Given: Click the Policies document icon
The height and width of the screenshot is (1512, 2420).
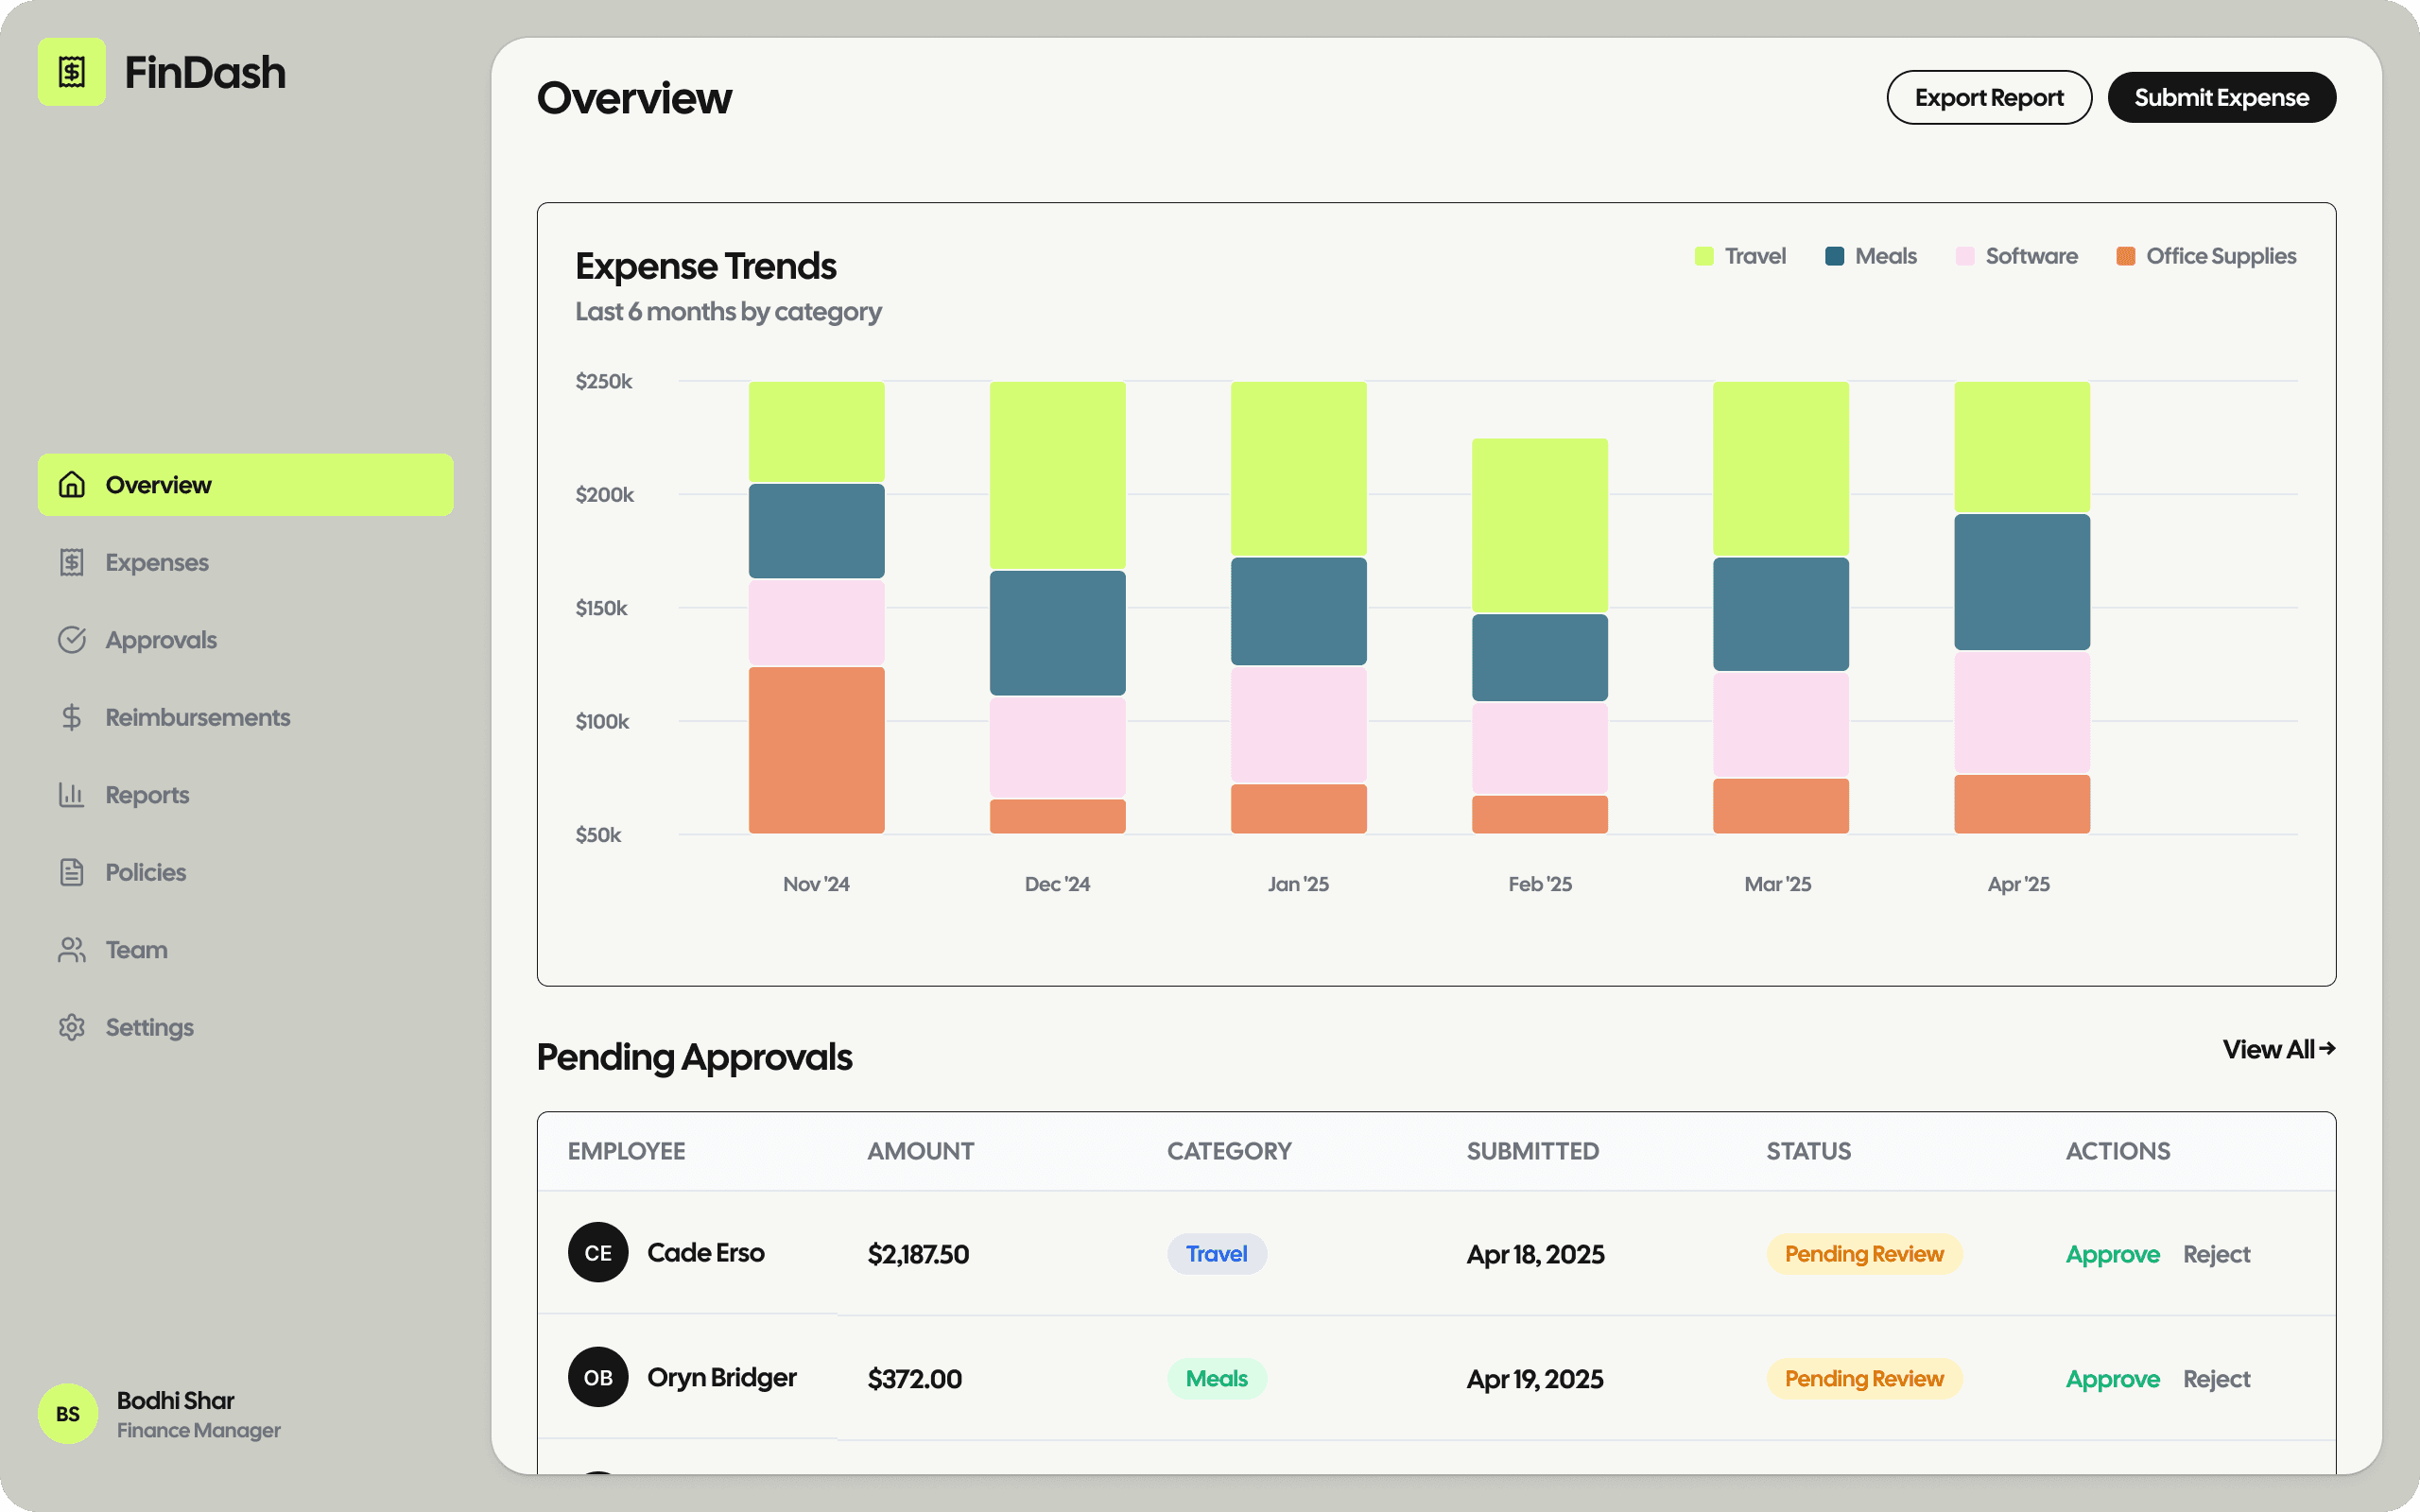Looking at the screenshot, I should click(71, 872).
